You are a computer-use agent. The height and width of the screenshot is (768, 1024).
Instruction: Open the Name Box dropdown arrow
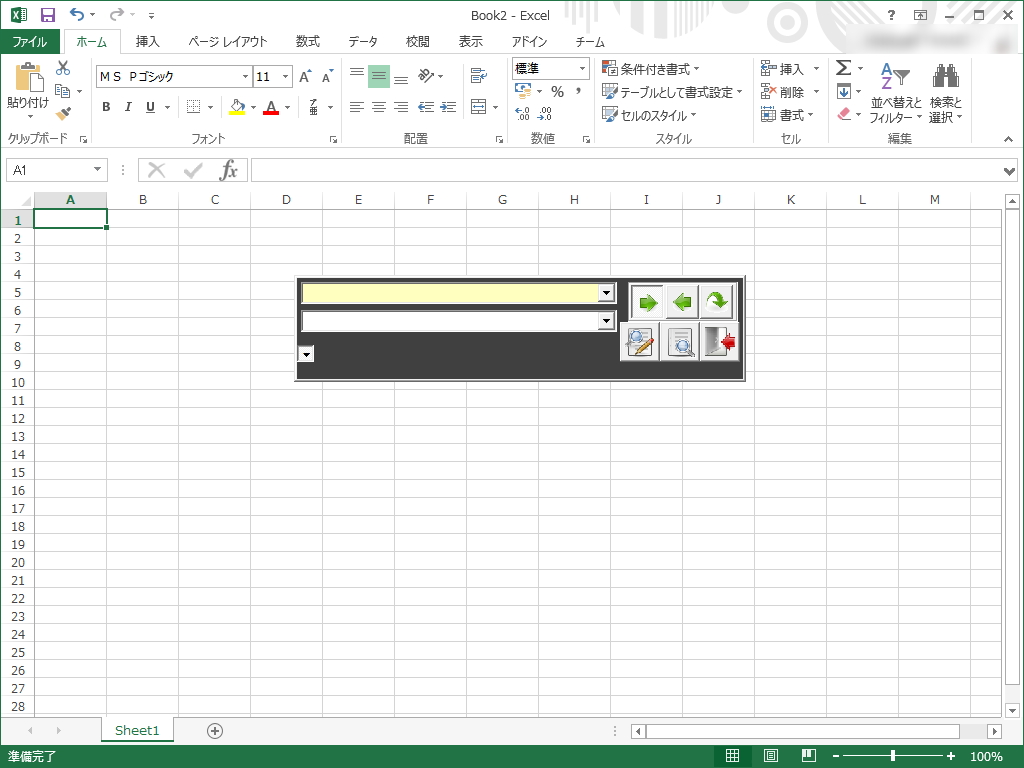point(97,170)
